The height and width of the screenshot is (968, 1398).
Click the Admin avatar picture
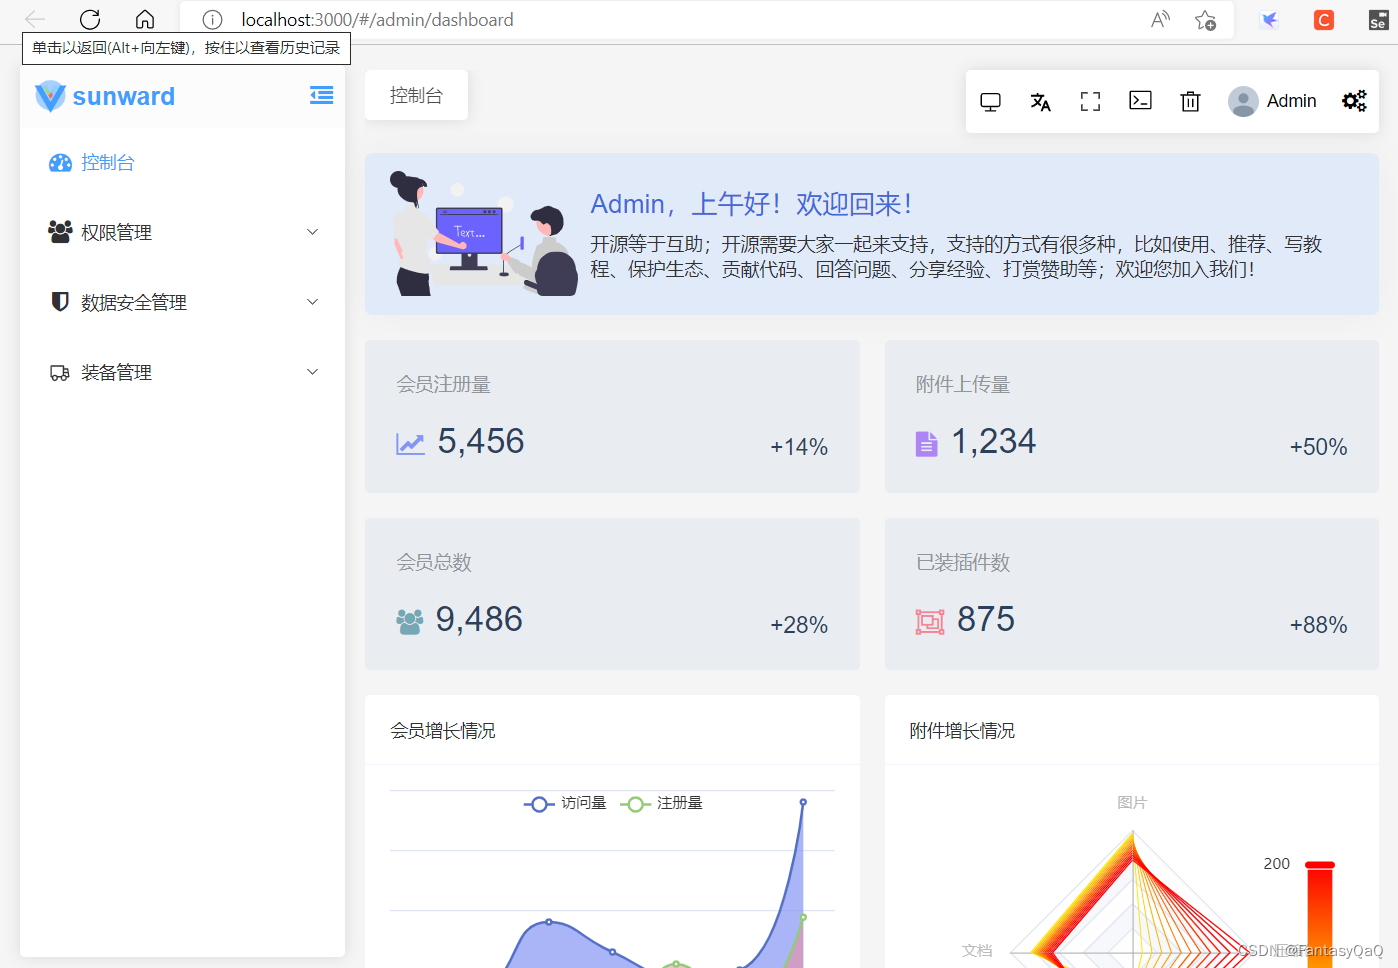[x=1243, y=101]
